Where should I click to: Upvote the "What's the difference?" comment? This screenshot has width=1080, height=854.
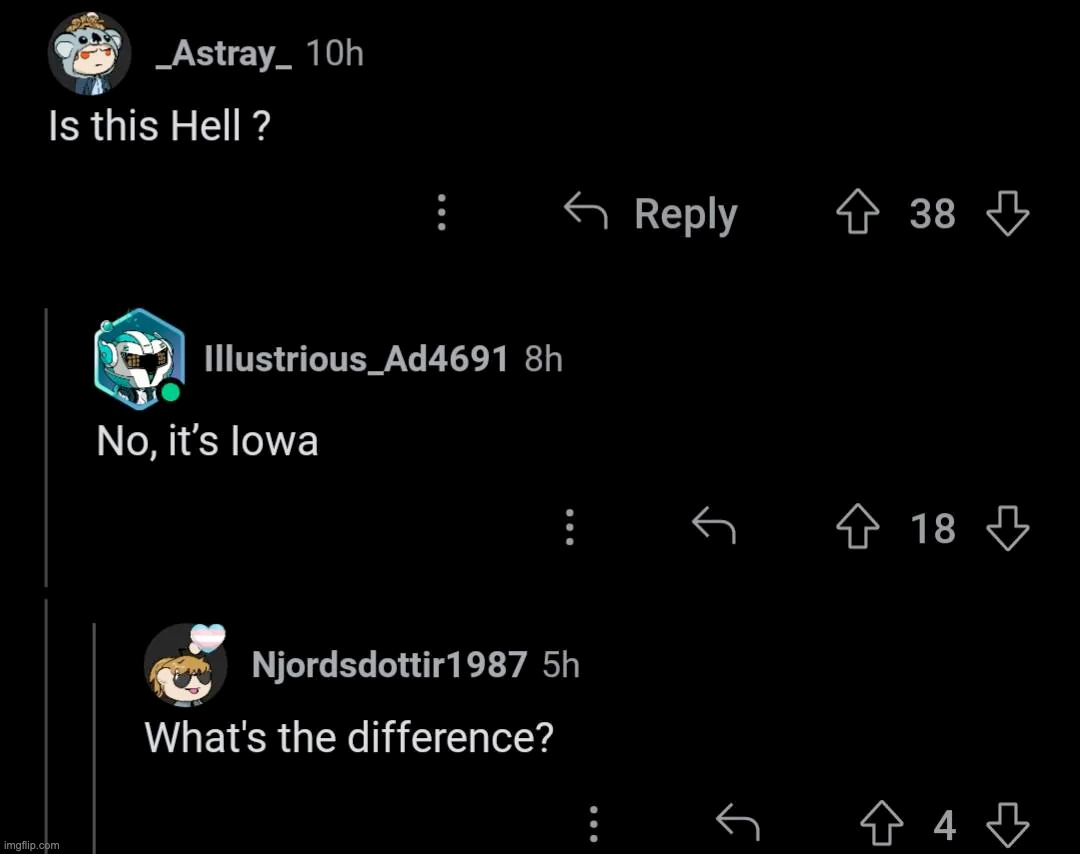pos(880,825)
